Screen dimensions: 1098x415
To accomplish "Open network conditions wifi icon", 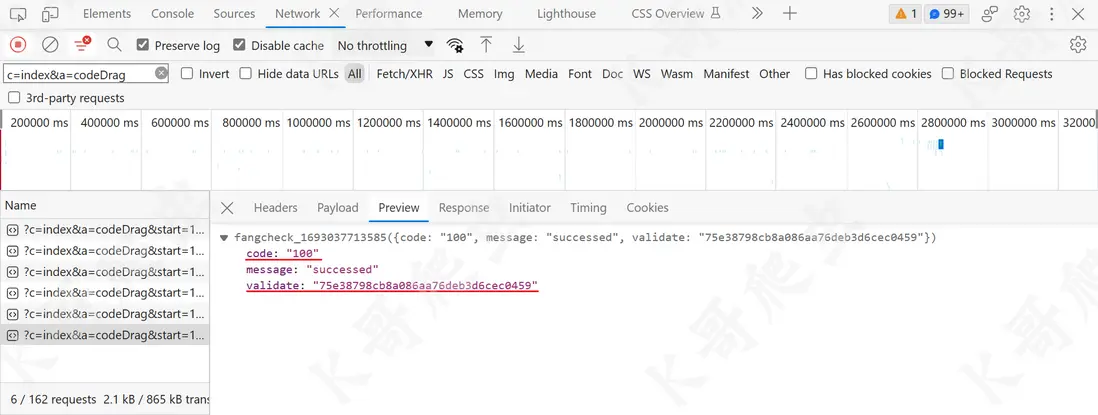I will 455,45.
